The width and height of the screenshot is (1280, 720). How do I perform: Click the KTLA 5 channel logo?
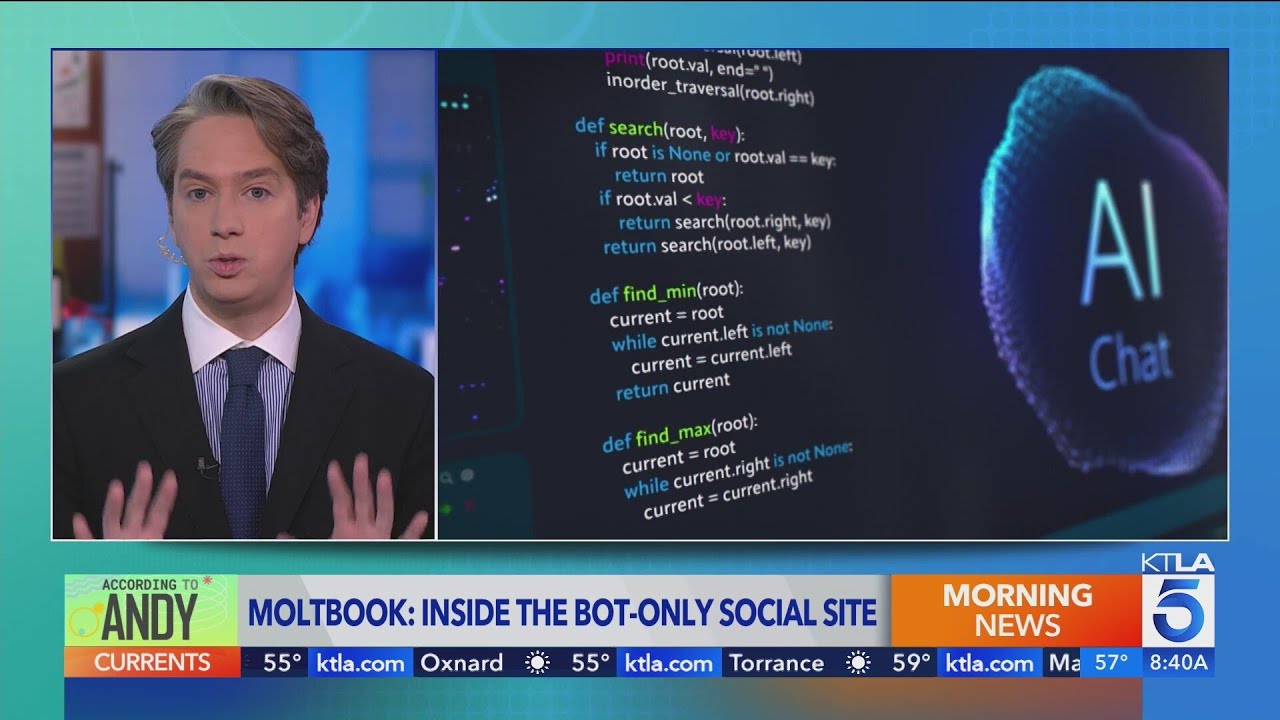pyautogui.click(x=1178, y=599)
